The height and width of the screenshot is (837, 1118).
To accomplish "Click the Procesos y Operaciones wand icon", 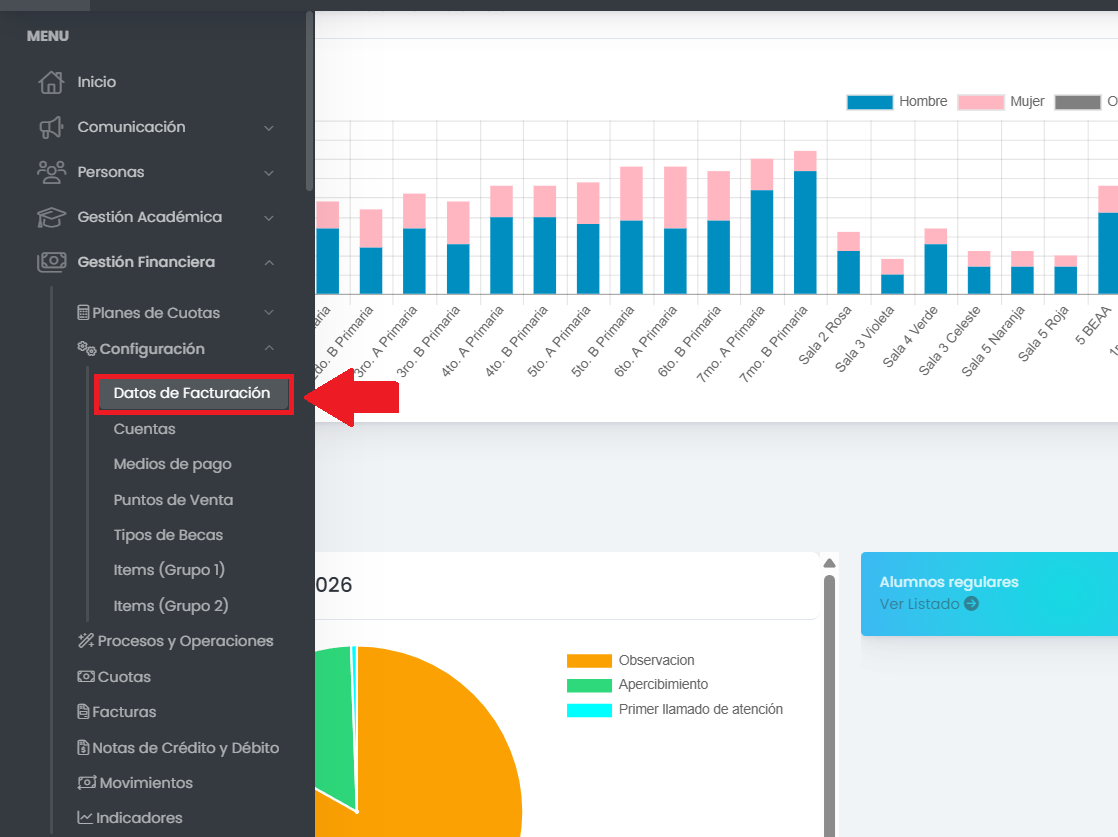I will (86, 640).
